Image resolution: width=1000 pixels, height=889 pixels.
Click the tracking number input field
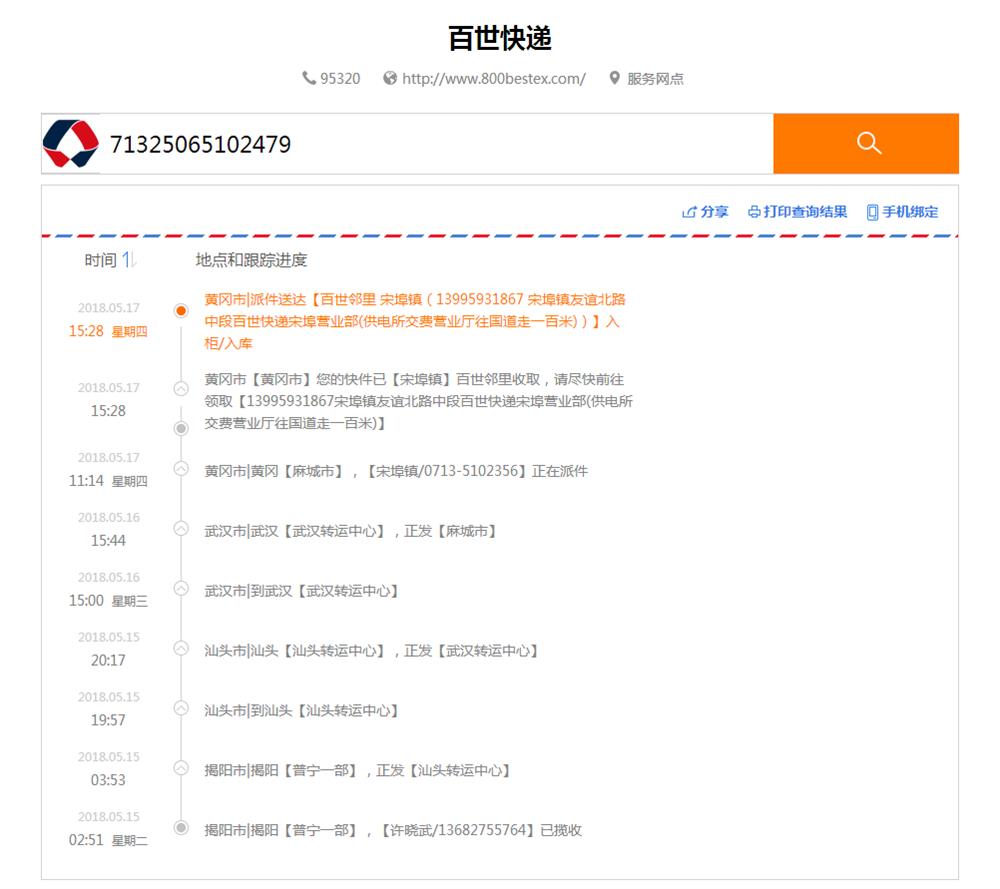(435, 145)
